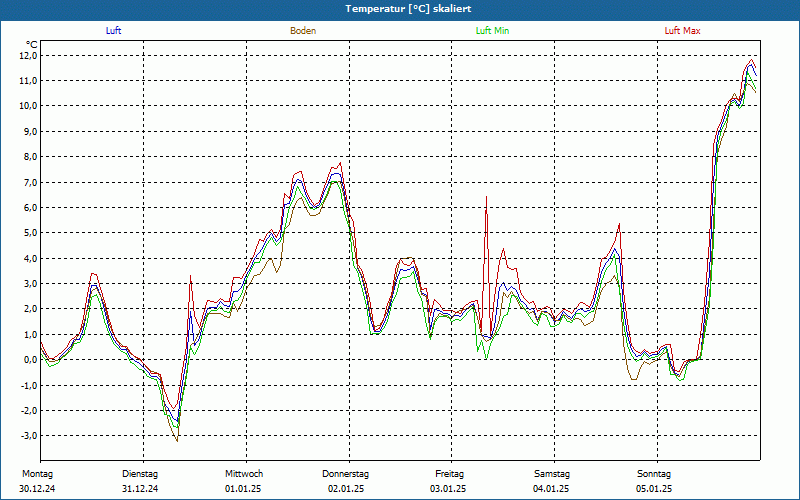
Task: Click the 'Luft Min' legend entry
Action: point(492,31)
